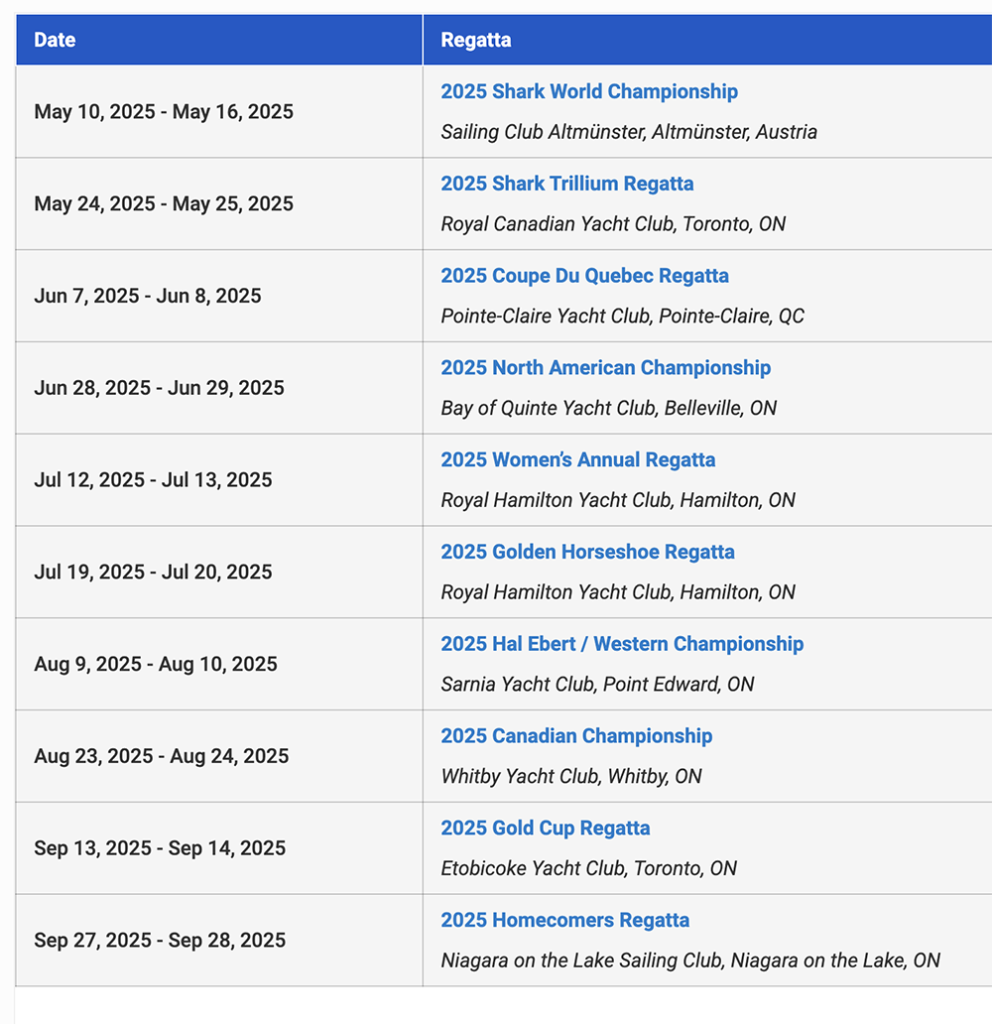Open the 2025 Homecomers Regatta link
Screen dimensions: 992x1024
[x=565, y=920]
